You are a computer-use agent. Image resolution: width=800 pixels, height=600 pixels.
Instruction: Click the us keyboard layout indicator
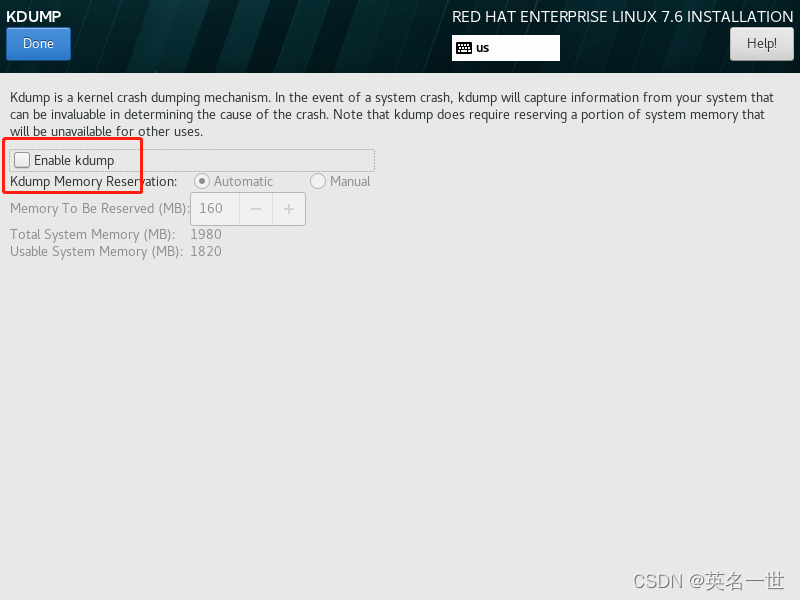(x=506, y=48)
